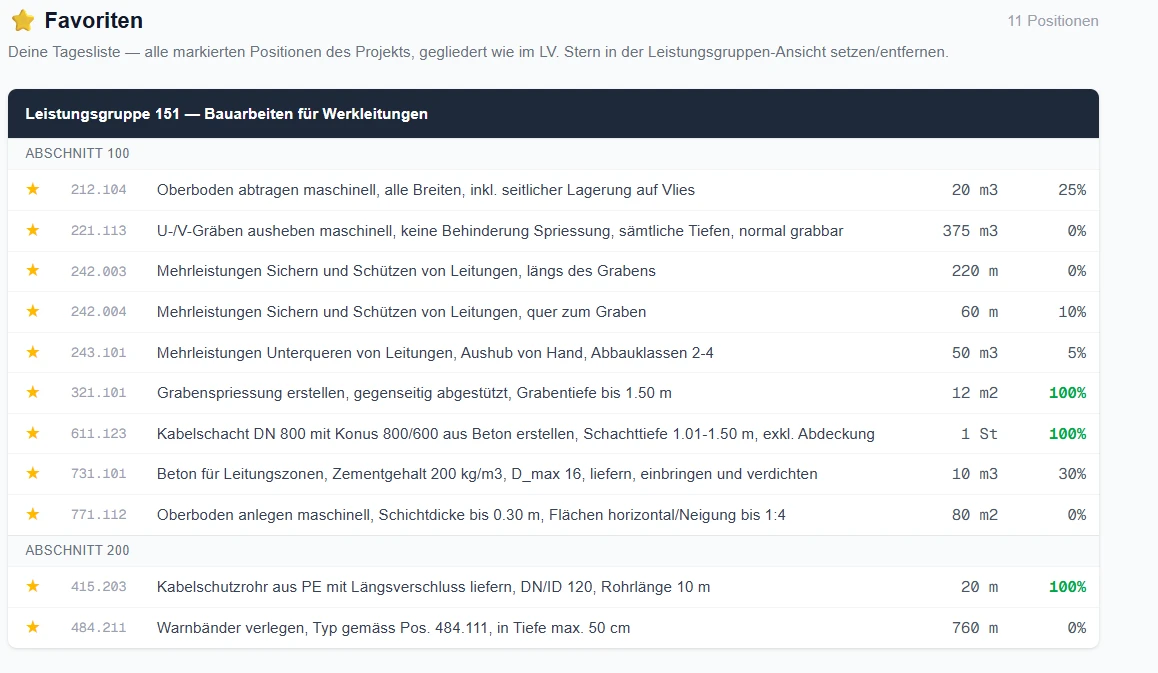Click quantity '1 St' on Kabelschacht row
Image resolution: width=1158 pixels, height=673 pixels.
979,434
